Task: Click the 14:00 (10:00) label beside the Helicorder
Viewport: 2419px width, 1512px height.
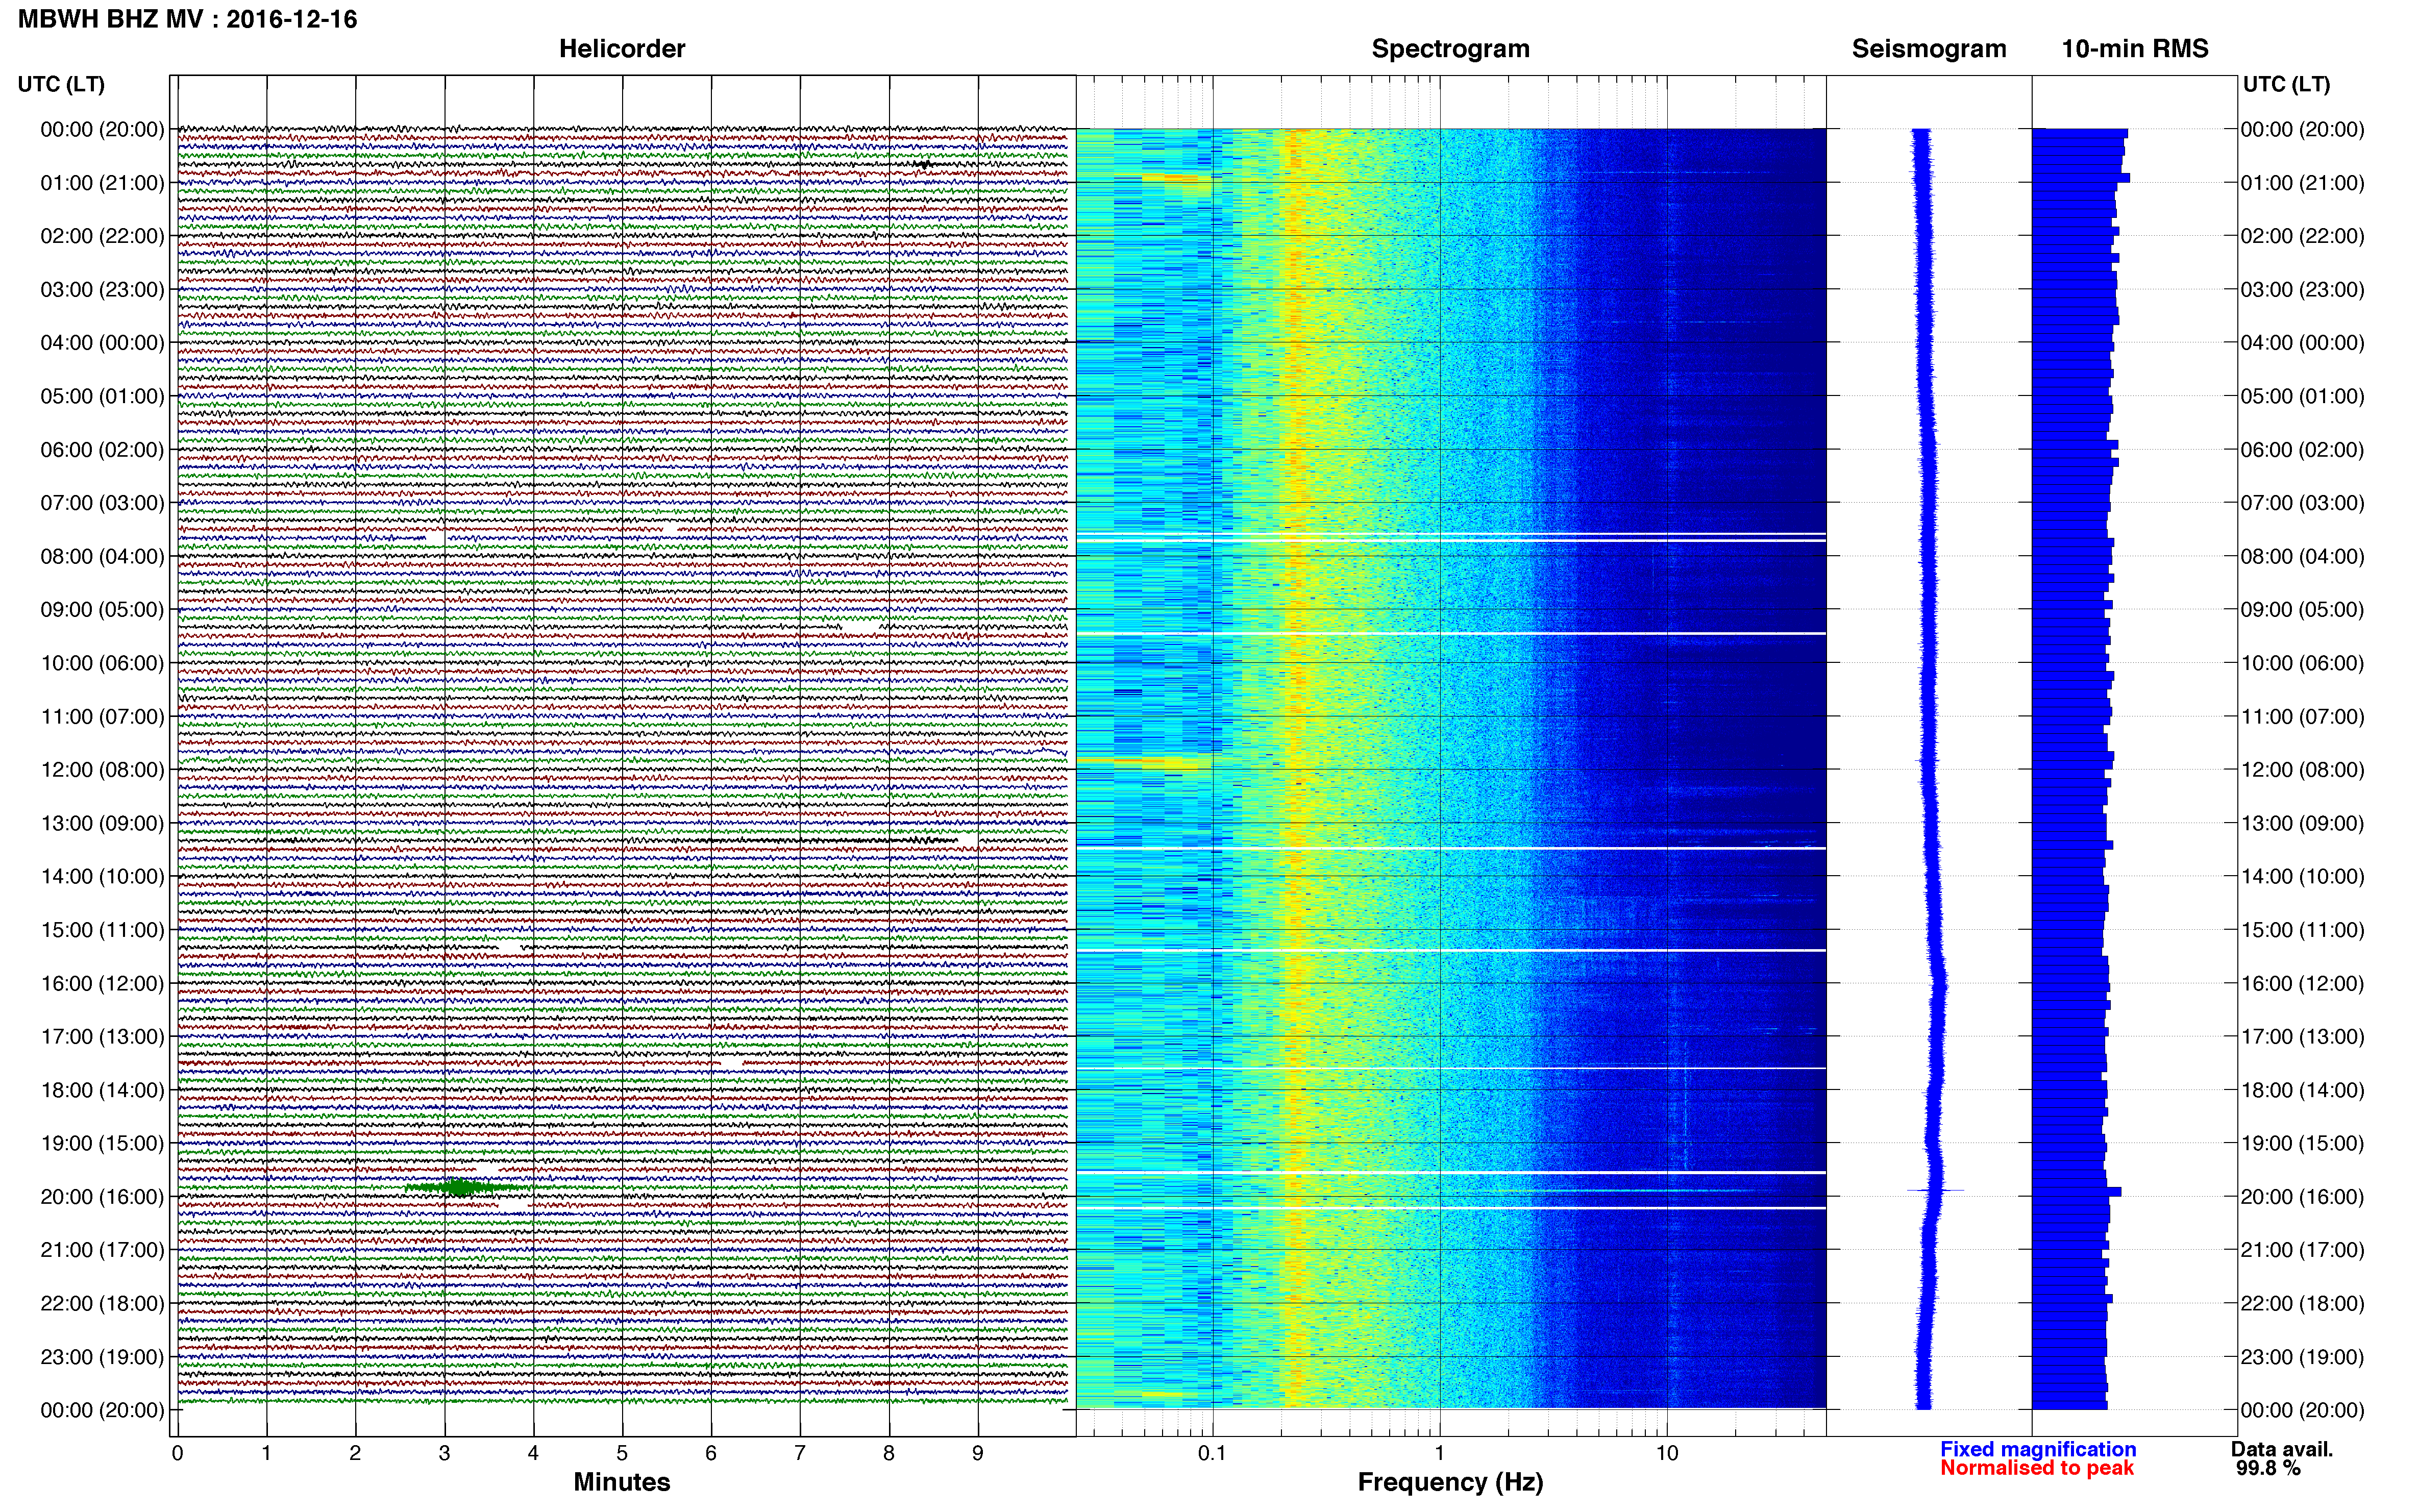Action: tap(102, 876)
